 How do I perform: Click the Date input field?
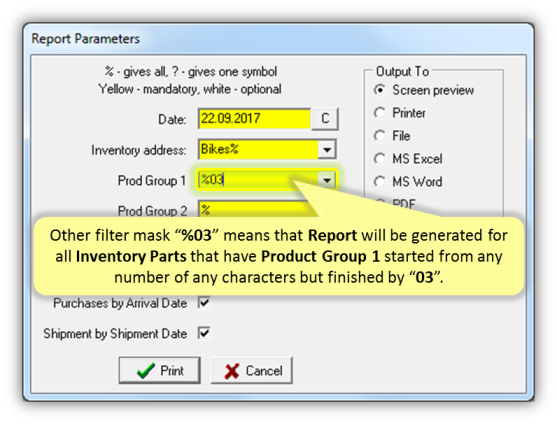(254, 119)
